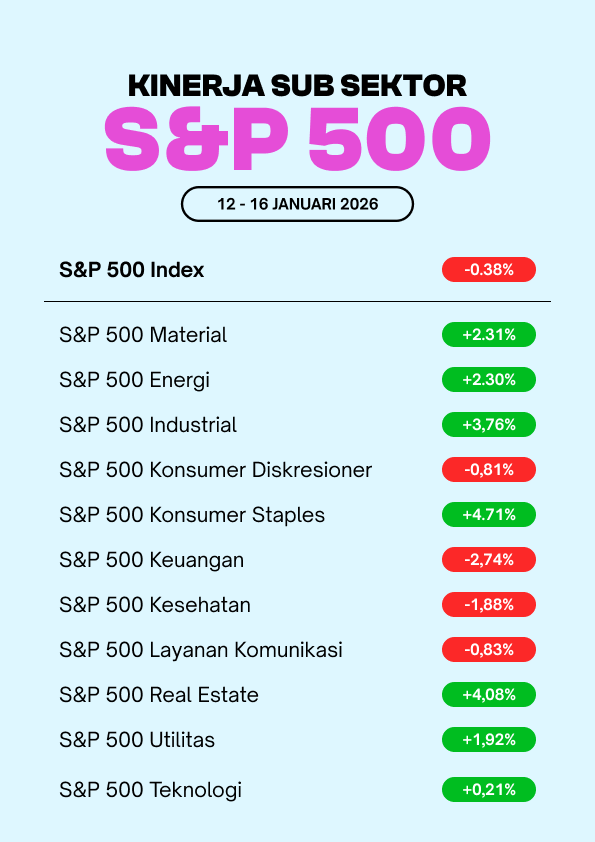Viewport: 595px width, 842px height.
Task: Click the -1,88% Kesehatan badge
Action: [x=489, y=605]
